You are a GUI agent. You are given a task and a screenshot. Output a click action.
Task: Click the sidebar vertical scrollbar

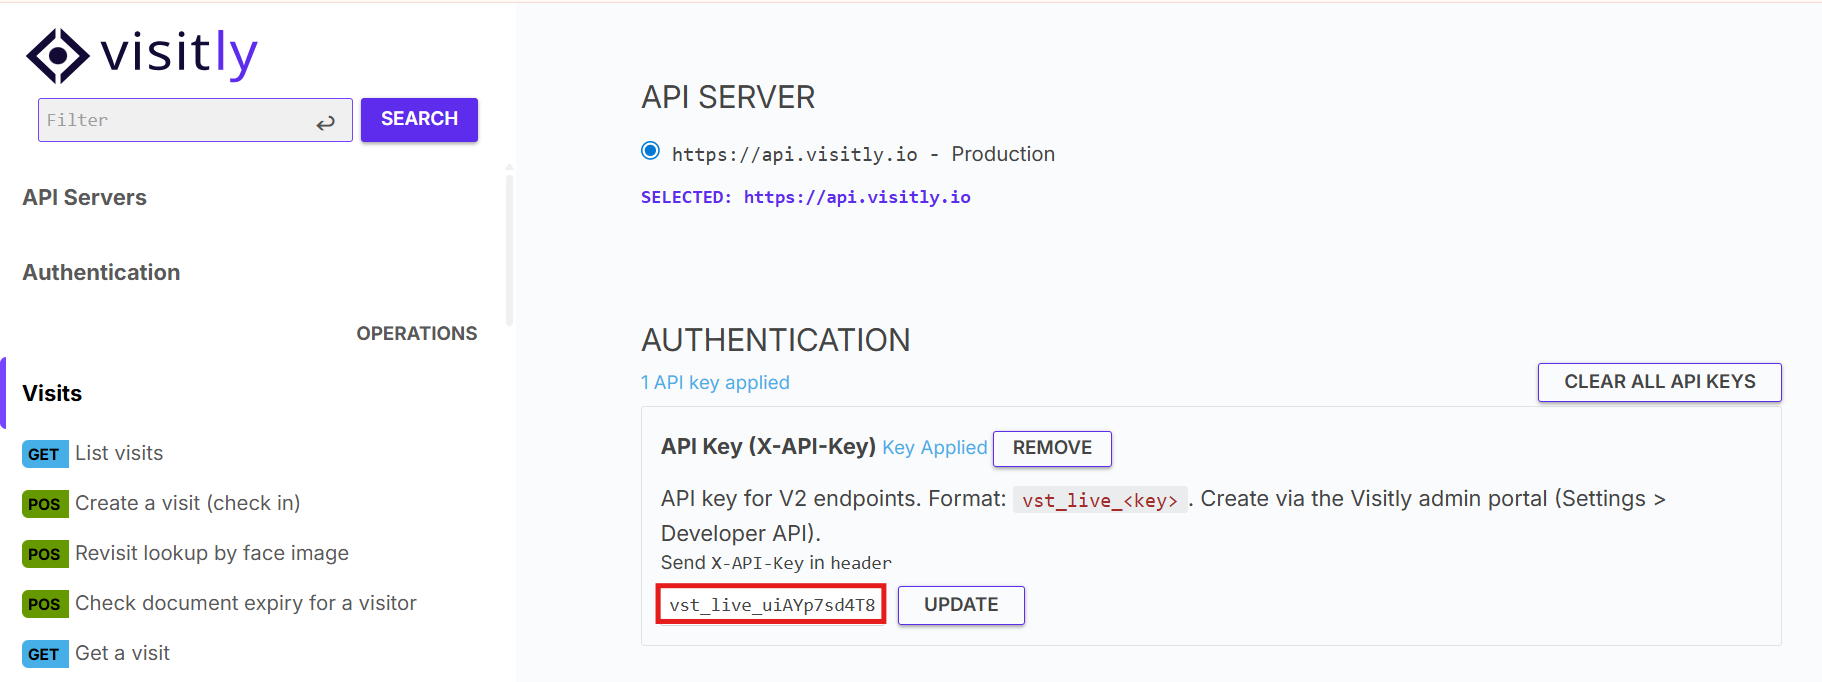[x=509, y=247]
